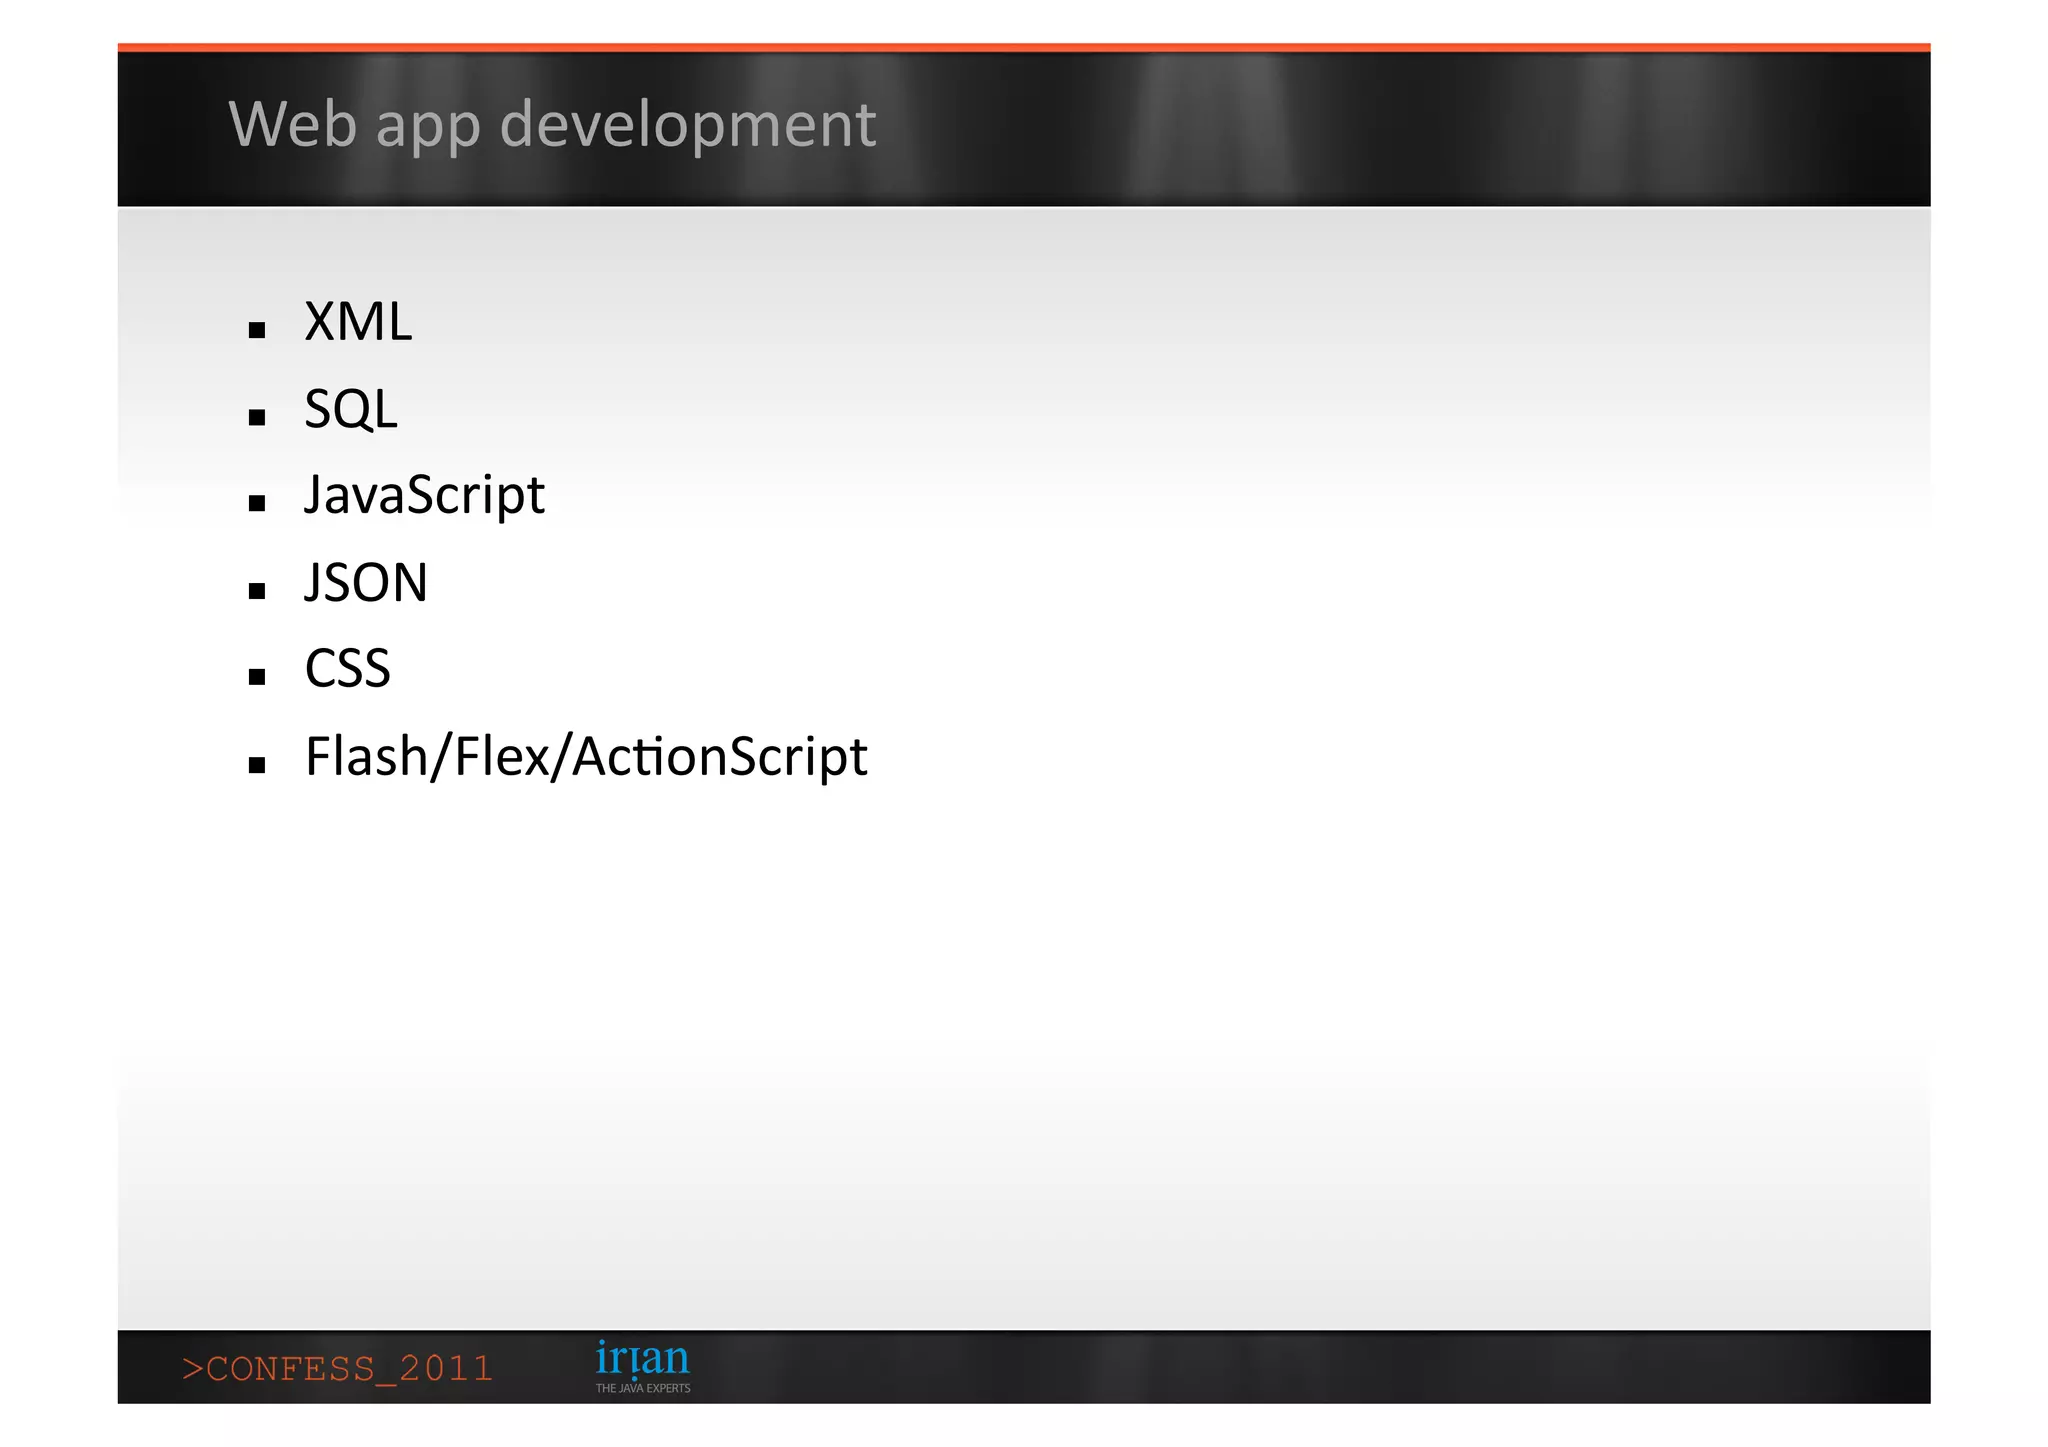
Task: Click the slide title "Web app development"
Action: 552,126
